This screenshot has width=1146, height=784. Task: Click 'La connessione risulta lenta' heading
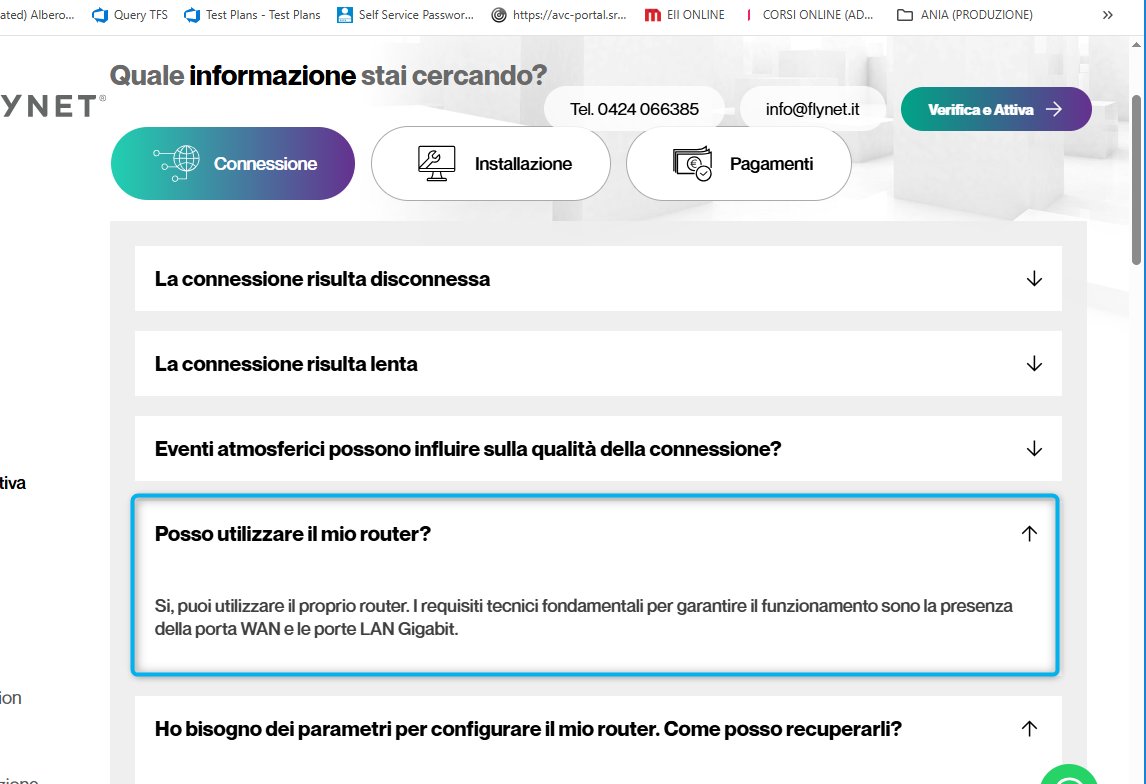tap(286, 364)
